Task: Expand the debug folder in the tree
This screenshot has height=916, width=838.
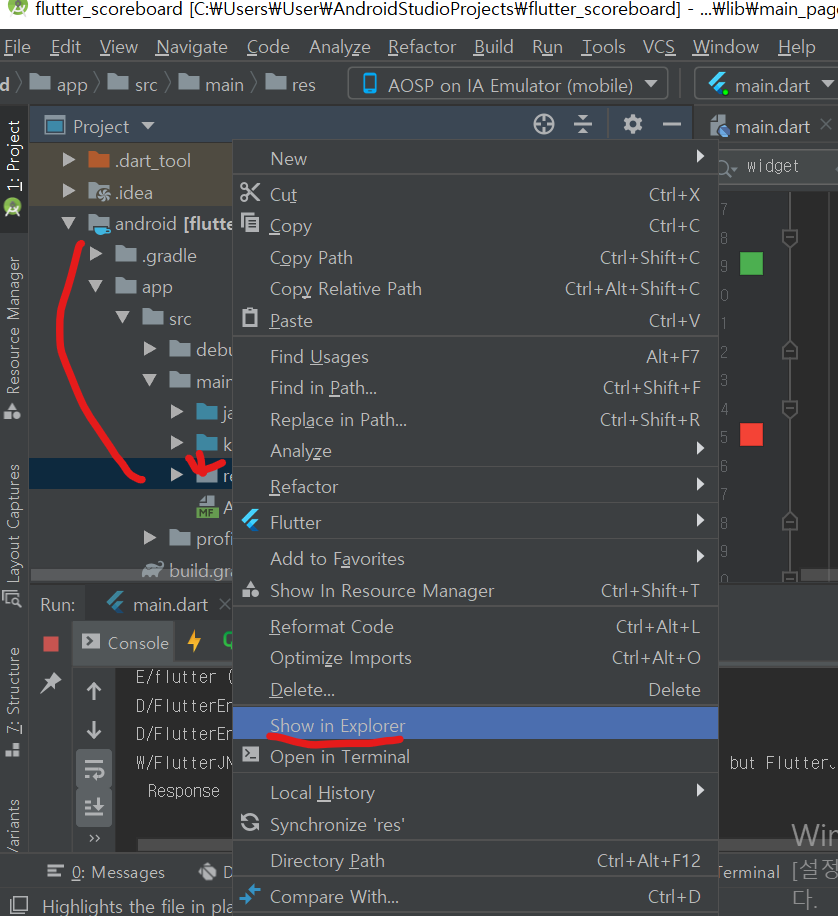Action: pyautogui.click(x=150, y=349)
